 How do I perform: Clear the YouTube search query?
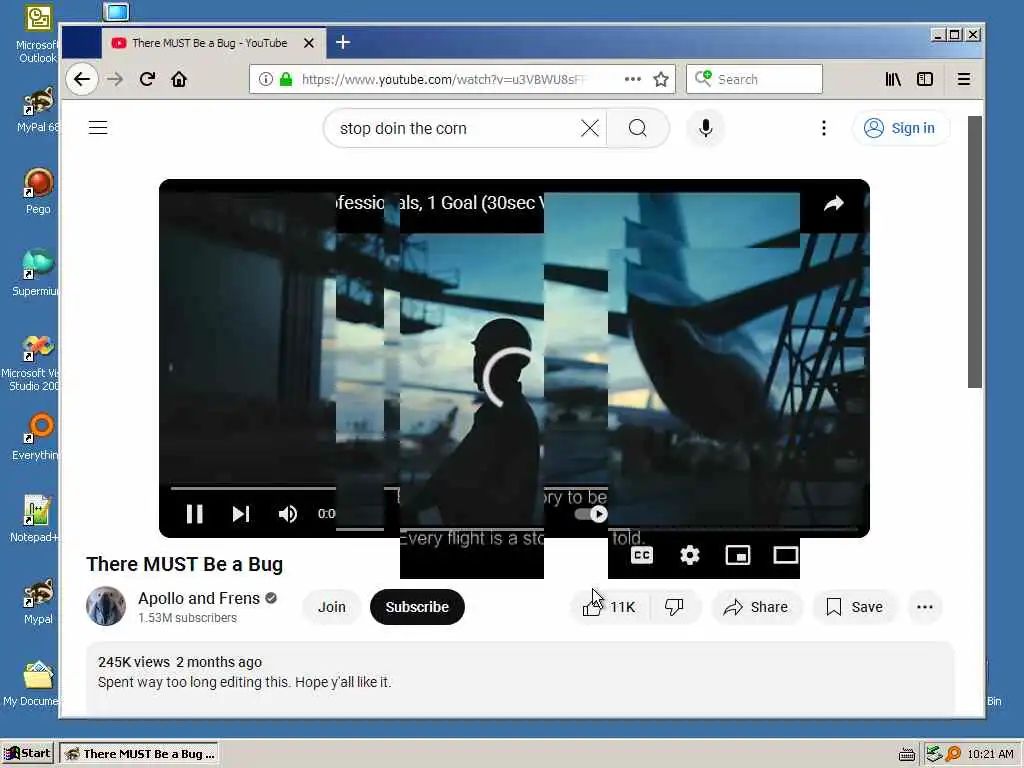pyautogui.click(x=590, y=128)
